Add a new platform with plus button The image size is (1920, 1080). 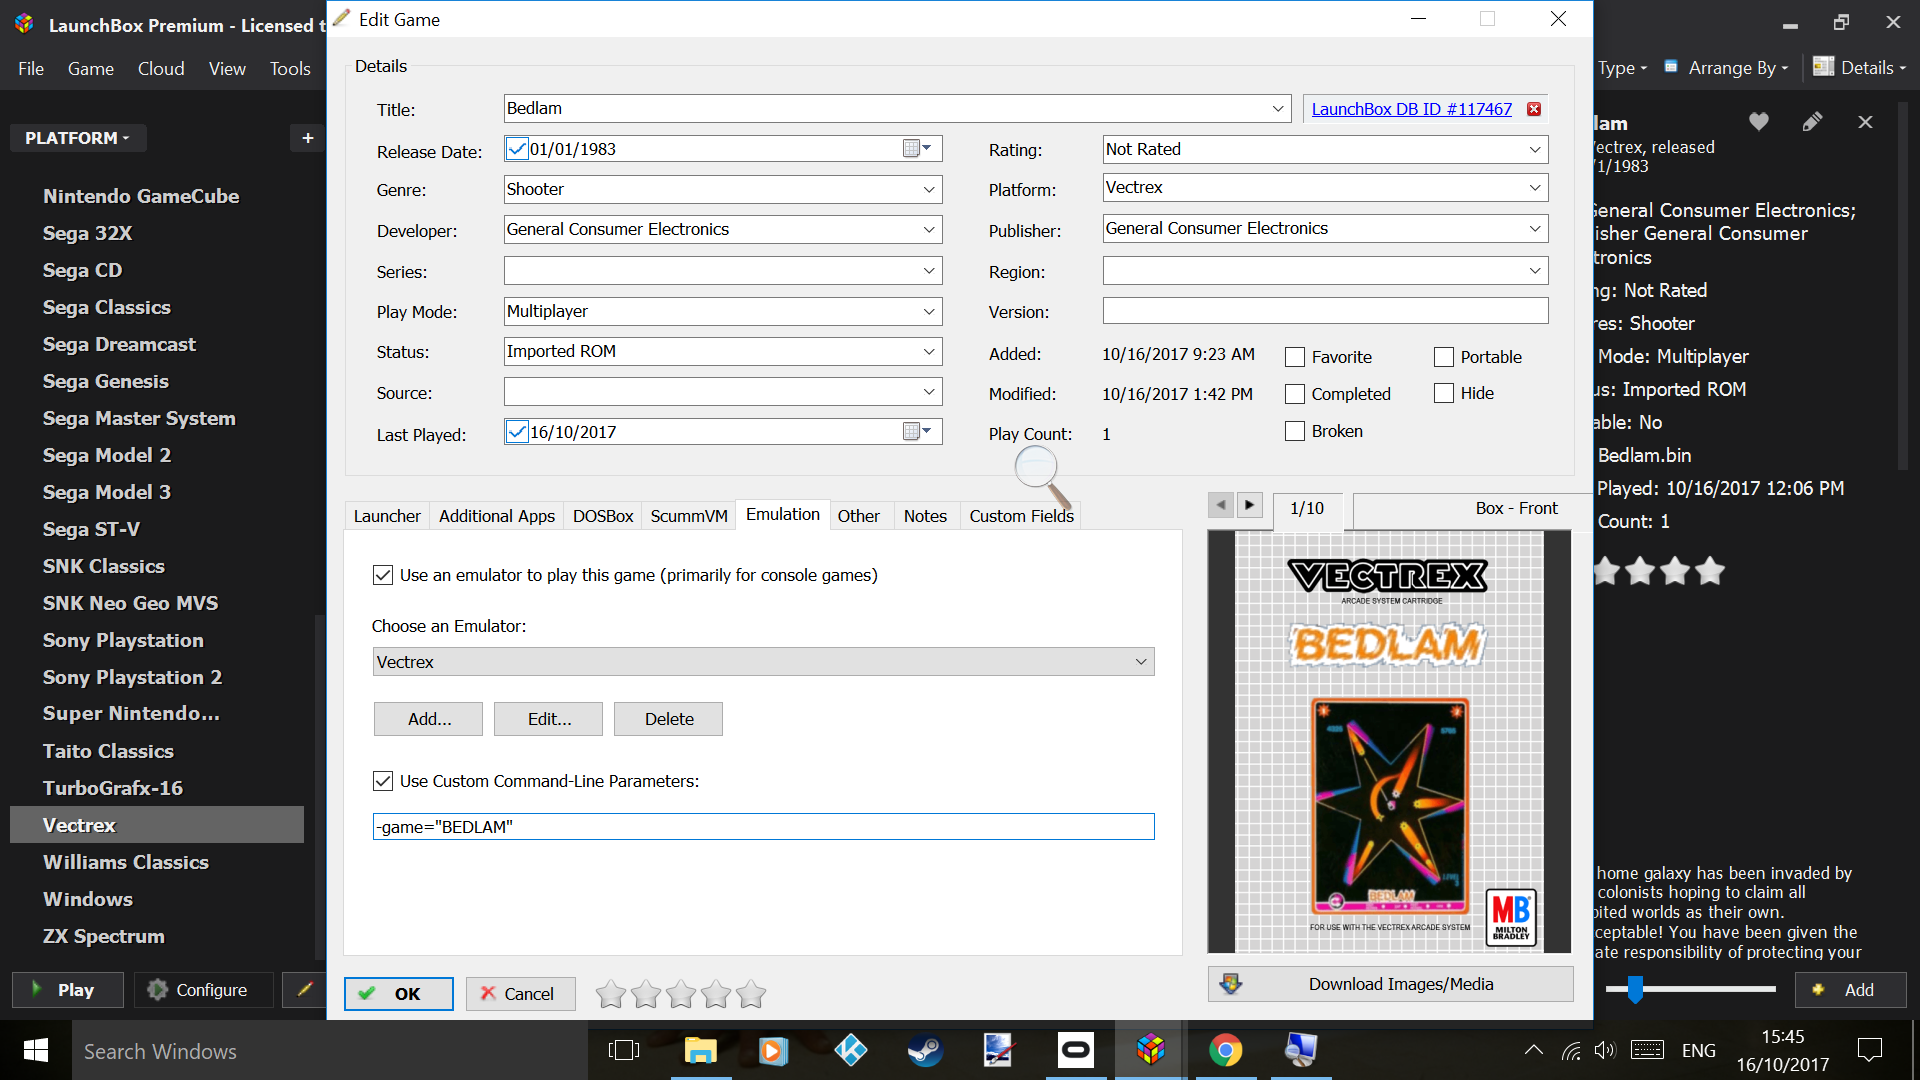[x=307, y=138]
